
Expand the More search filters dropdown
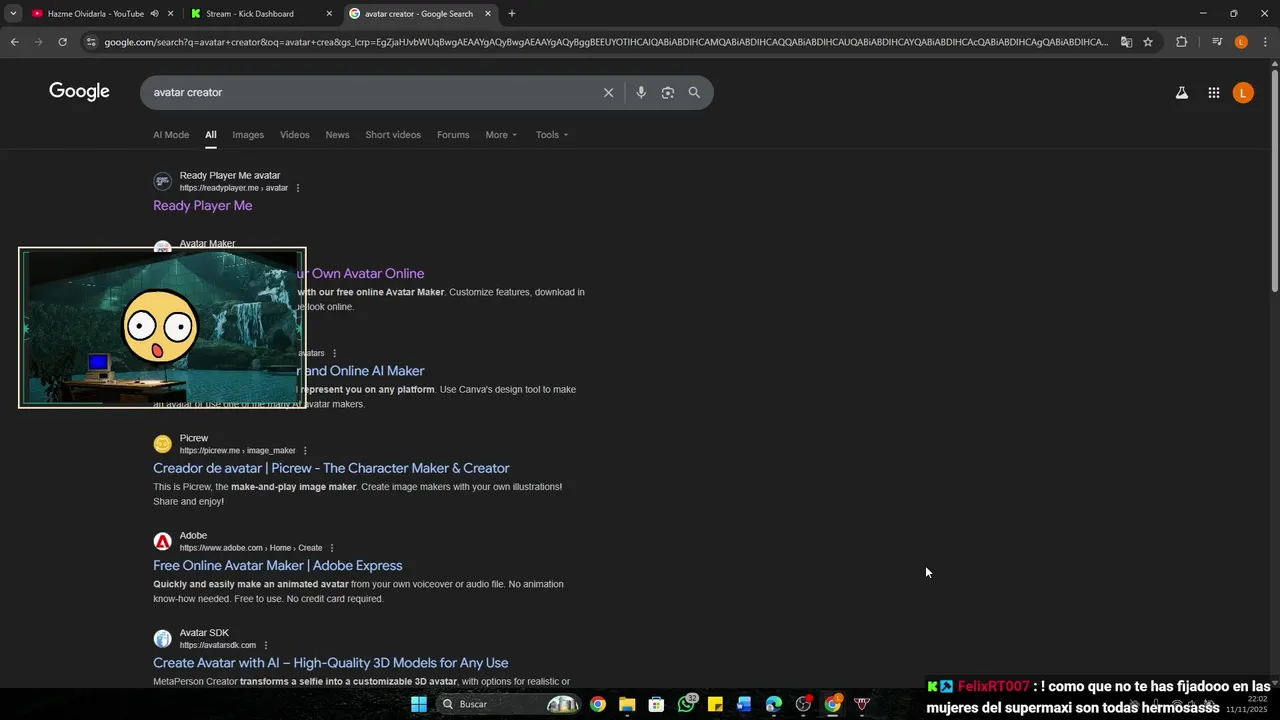pos(501,135)
